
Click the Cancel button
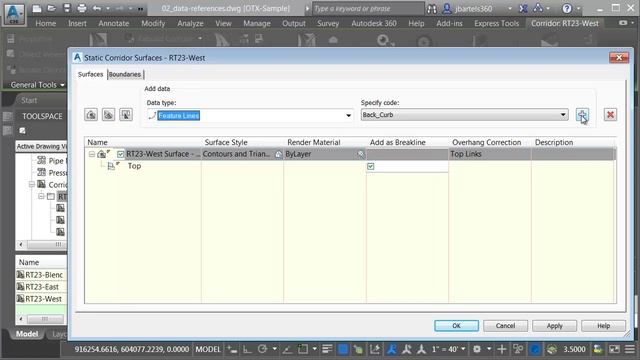tap(505, 326)
